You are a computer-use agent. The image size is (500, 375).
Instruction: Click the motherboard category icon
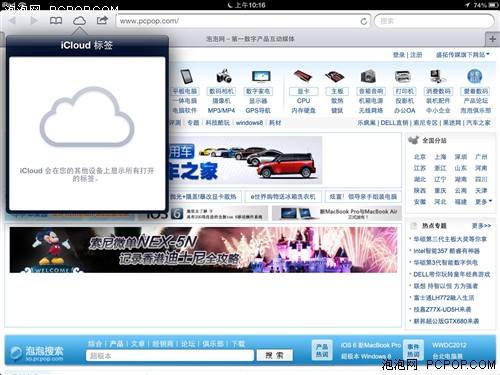[335, 77]
